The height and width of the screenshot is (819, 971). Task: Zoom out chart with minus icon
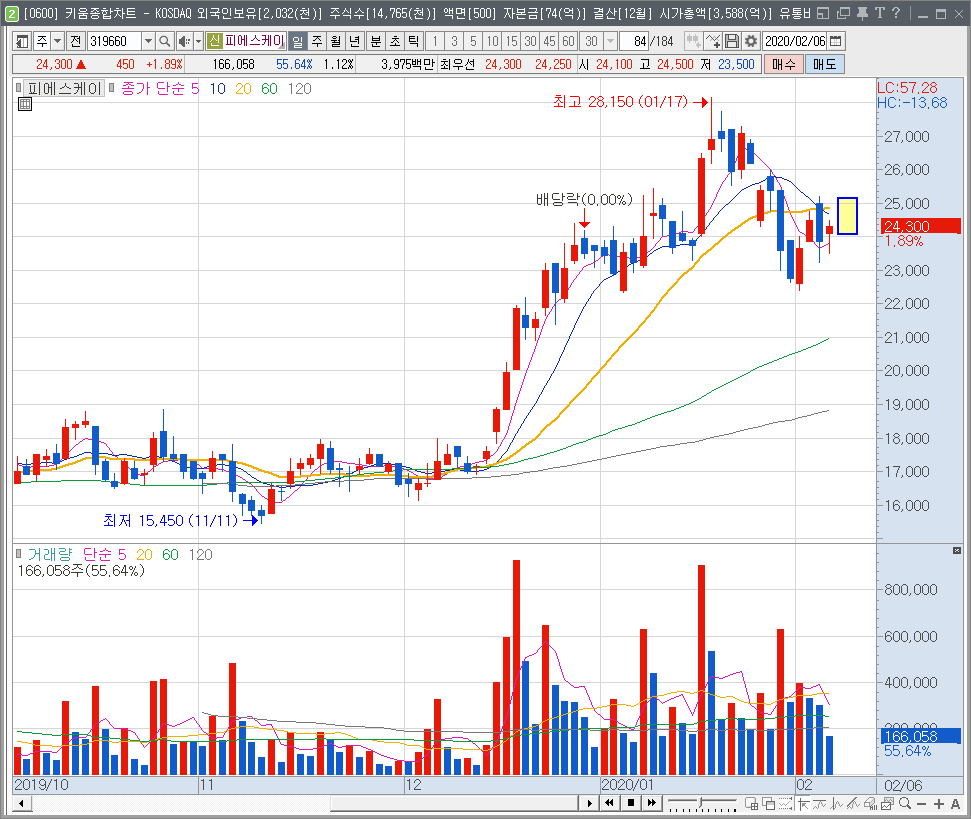point(921,804)
